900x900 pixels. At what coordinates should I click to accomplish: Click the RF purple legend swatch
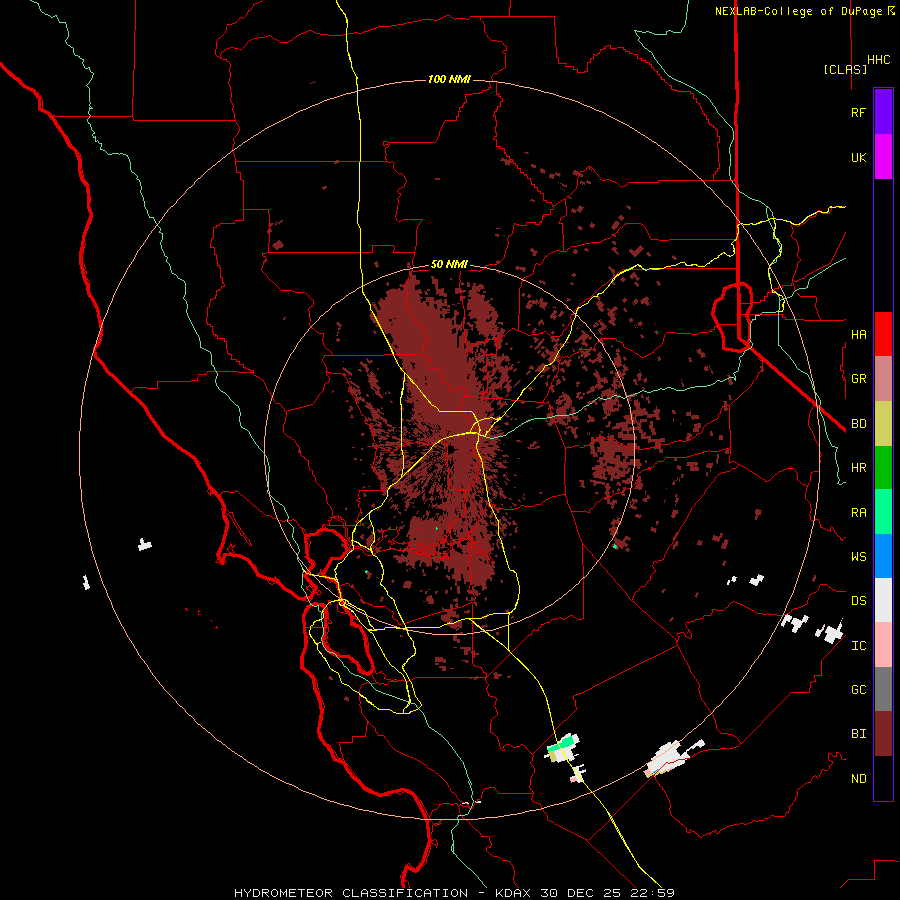coord(883,112)
